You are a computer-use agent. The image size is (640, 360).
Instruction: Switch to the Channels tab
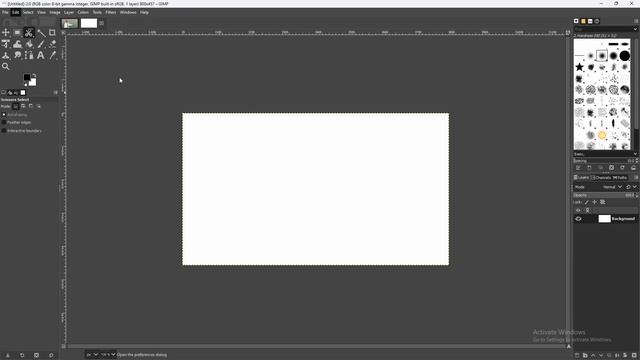[602, 178]
